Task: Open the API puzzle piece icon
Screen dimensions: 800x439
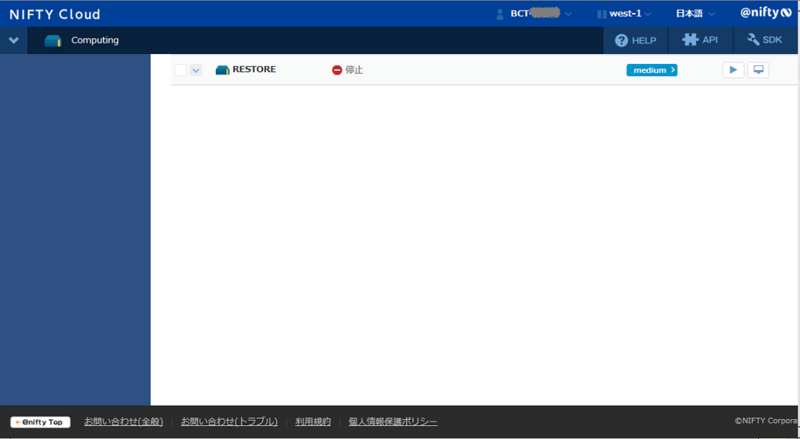Action: coord(690,40)
